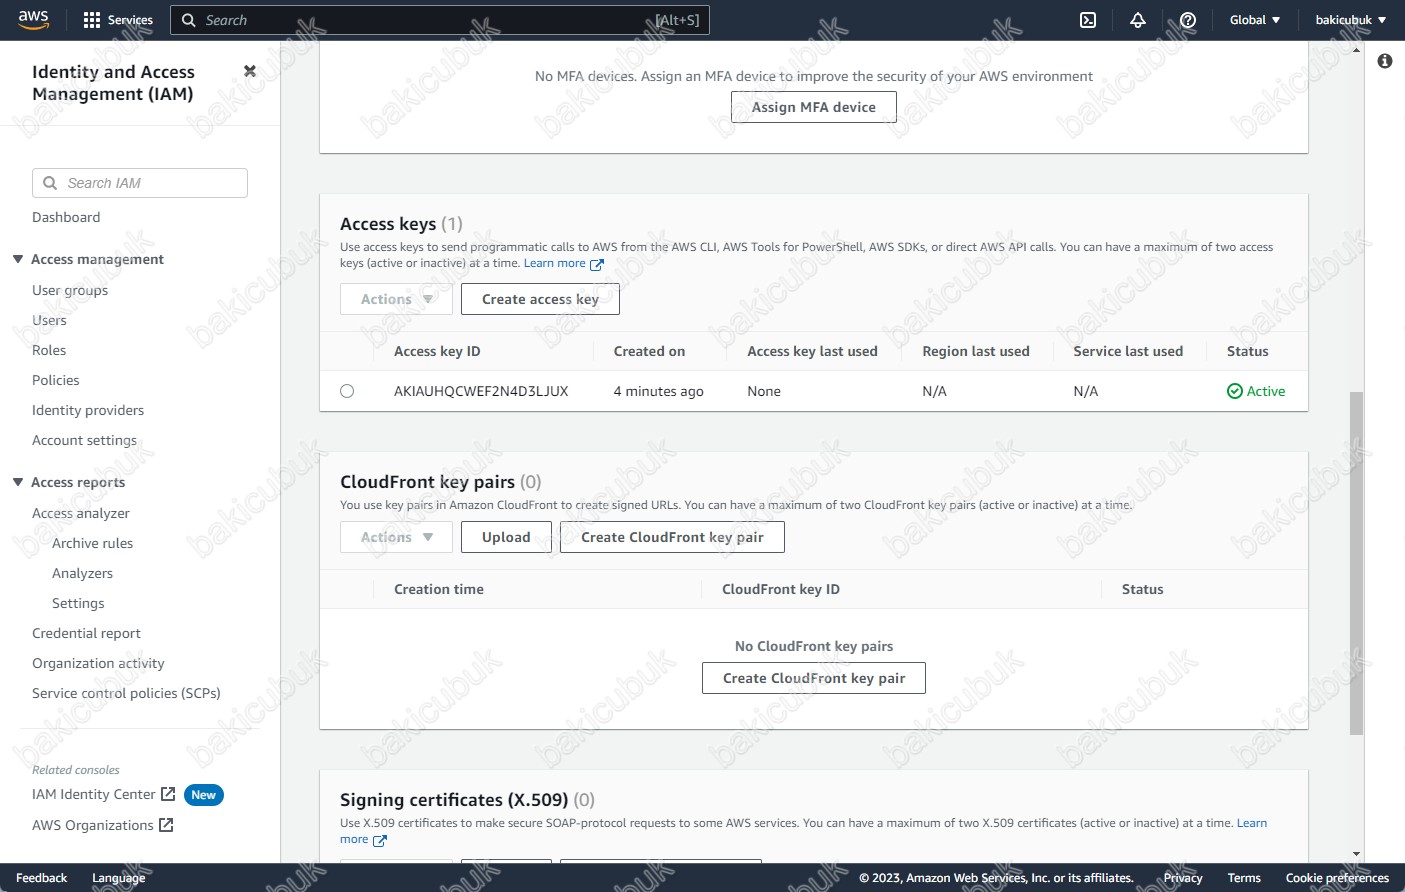Open User groups in the sidebar

70,290
